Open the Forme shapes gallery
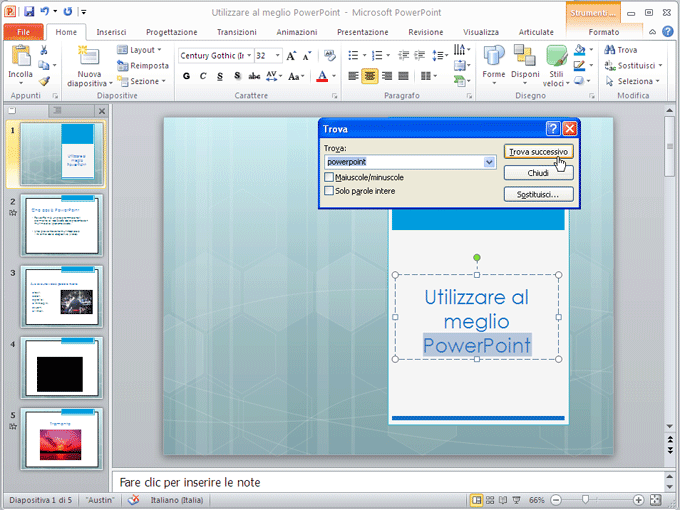Screen dimensions: 680x510 494,65
